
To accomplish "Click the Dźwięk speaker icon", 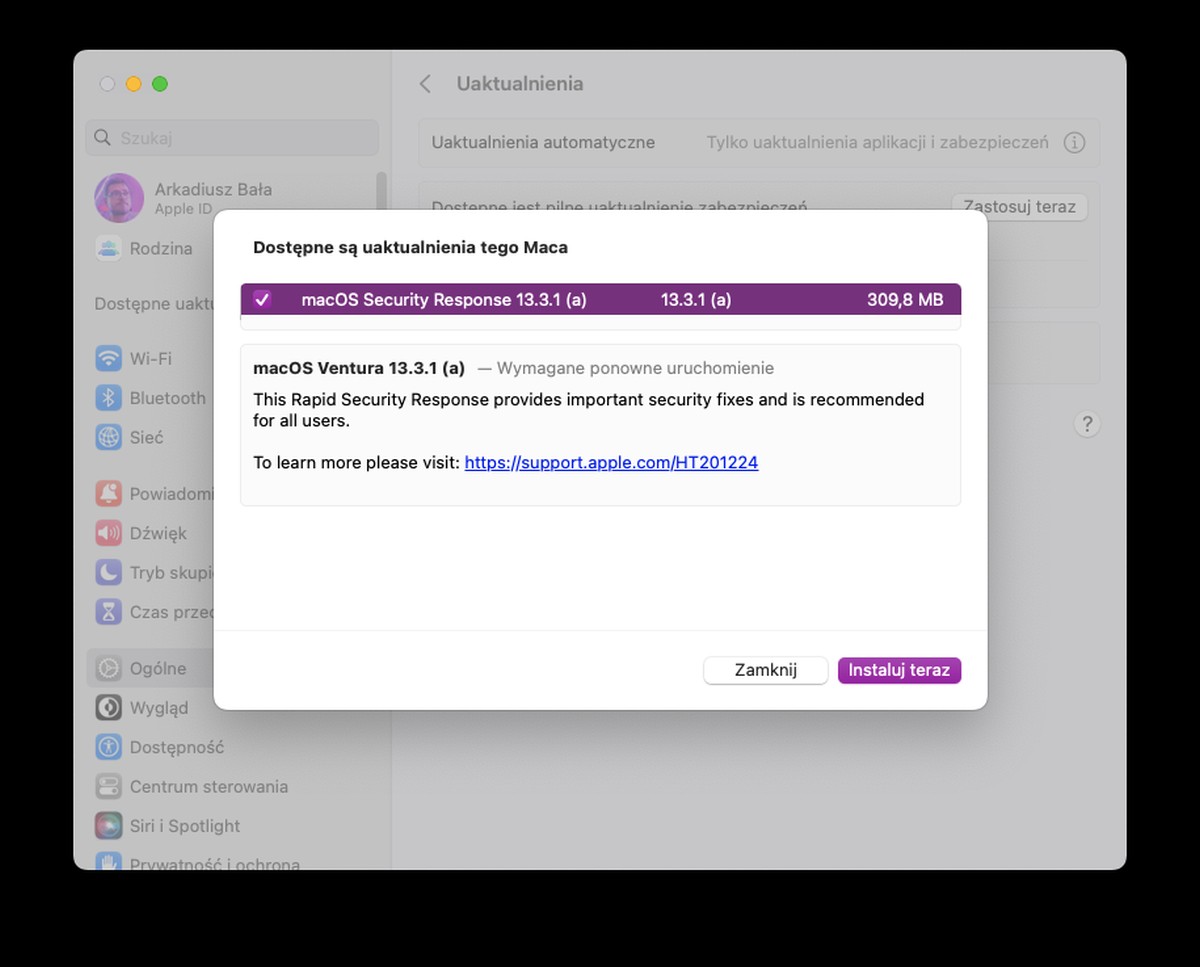I will point(108,533).
